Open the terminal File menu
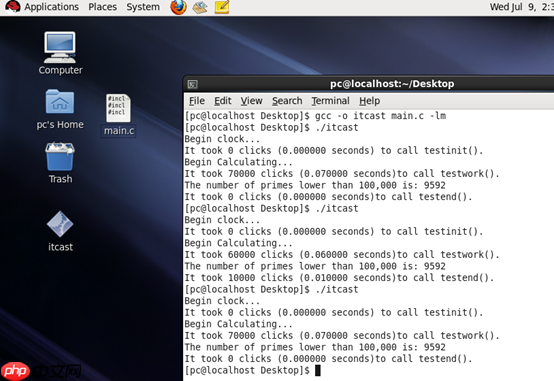The image size is (554, 381). coord(197,101)
